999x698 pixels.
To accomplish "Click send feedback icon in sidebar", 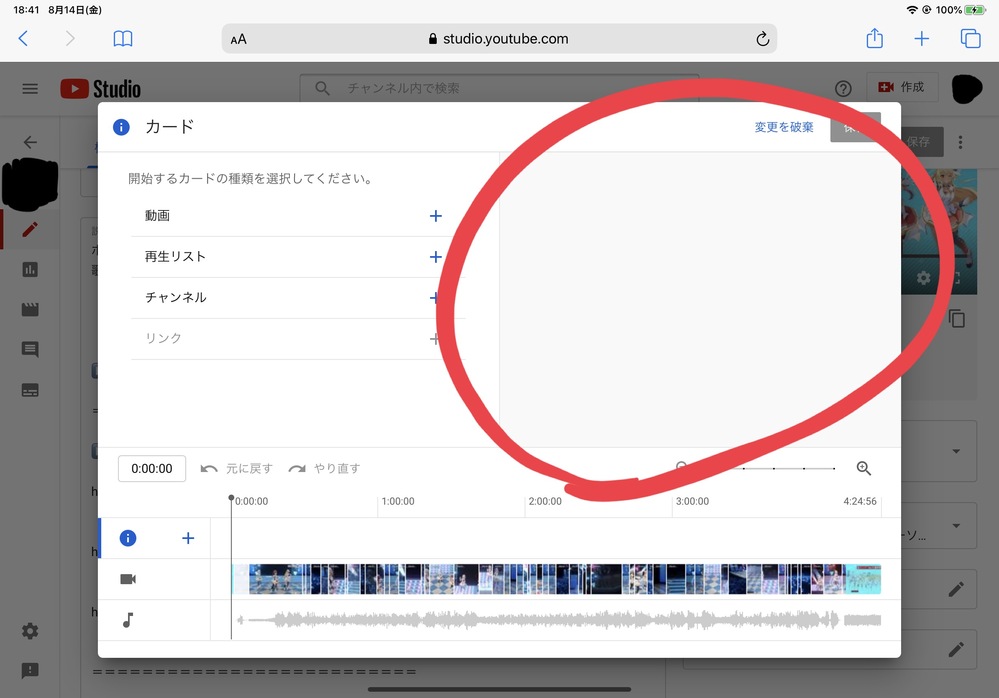I will point(30,670).
